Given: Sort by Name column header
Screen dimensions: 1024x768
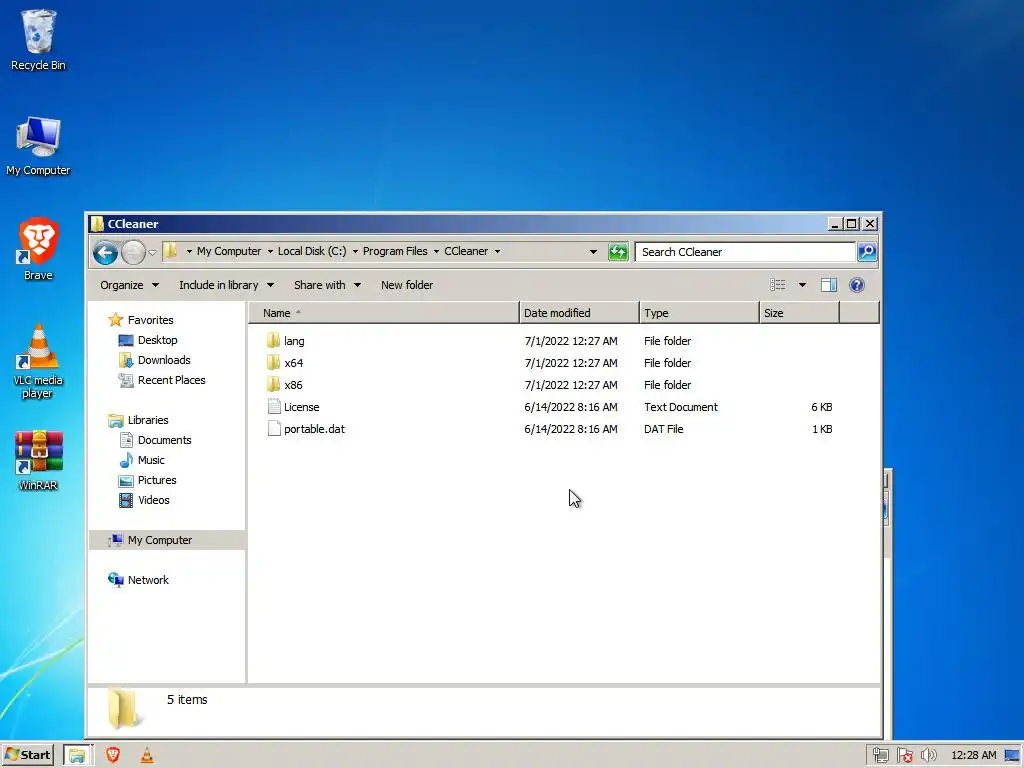Looking at the screenshot, I should (383, 313).
